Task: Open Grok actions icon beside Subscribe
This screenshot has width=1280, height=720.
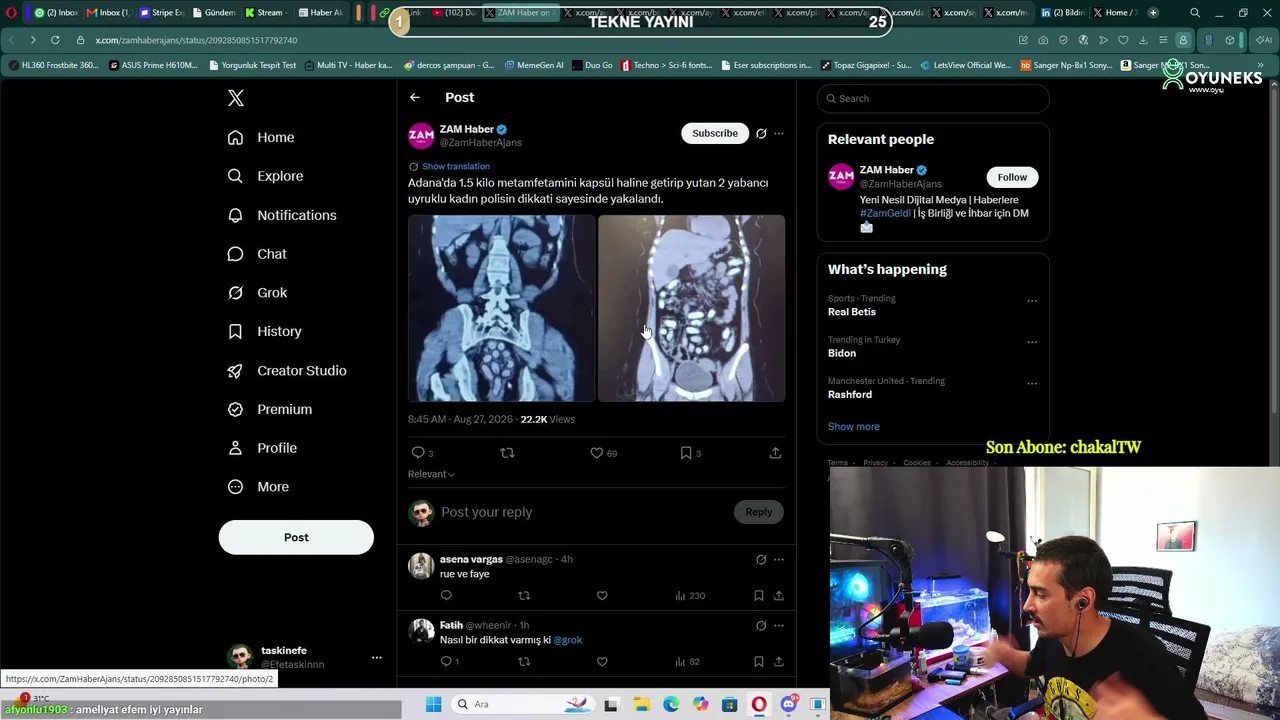Action: pyautogui.click(x=761, y=133)
